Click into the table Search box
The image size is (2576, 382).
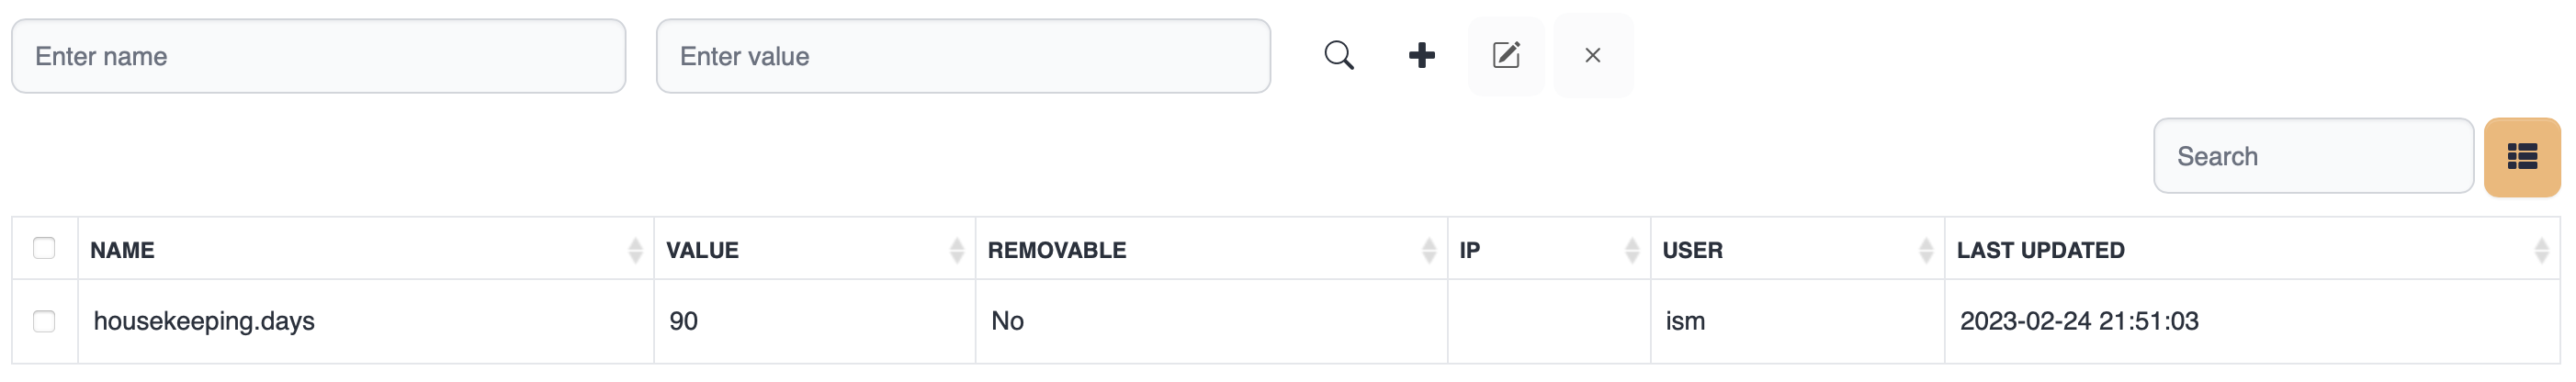click(2312, 157)
